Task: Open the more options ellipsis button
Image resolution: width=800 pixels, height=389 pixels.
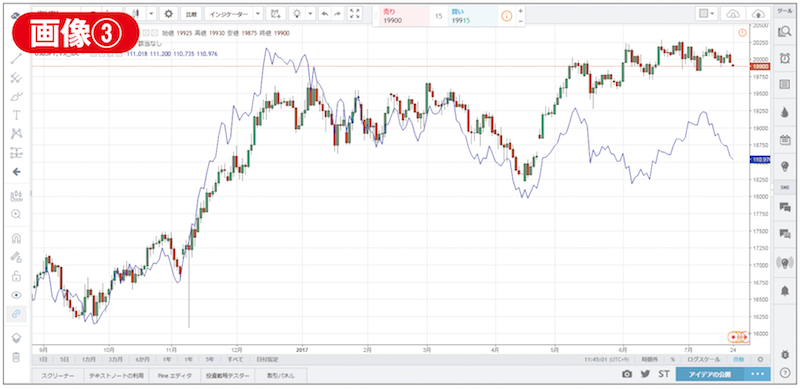Action: click(x=757, y=374)
